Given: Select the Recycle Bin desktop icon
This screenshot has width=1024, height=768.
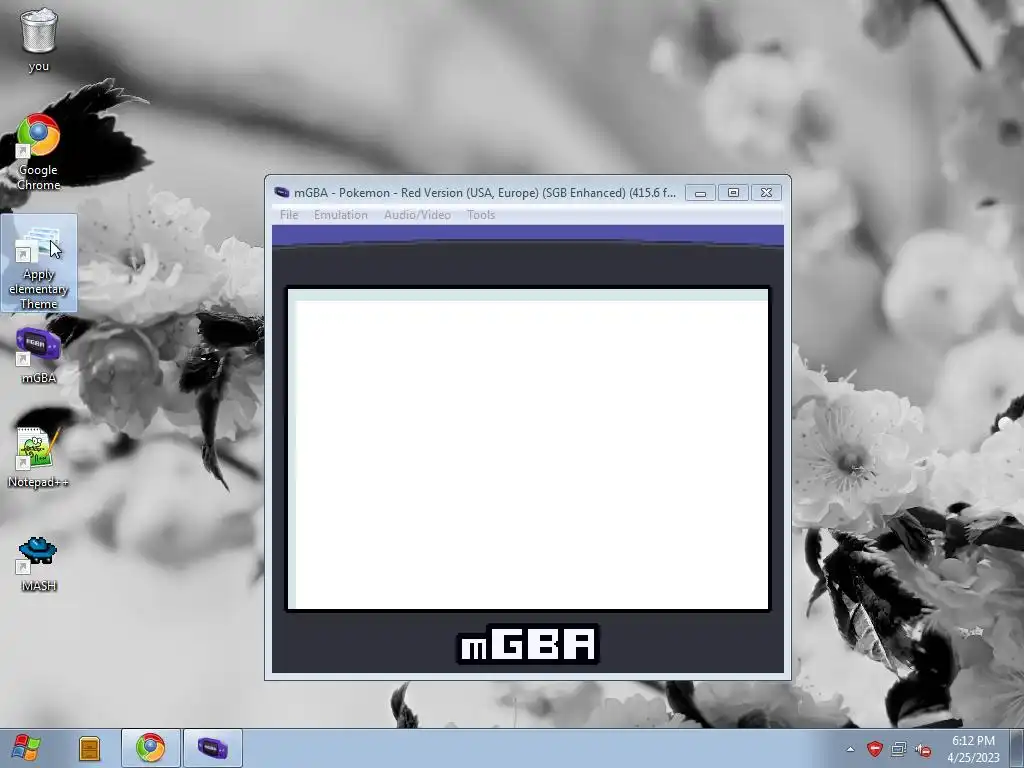Looking at the screenshot, I should pos(39,40).
